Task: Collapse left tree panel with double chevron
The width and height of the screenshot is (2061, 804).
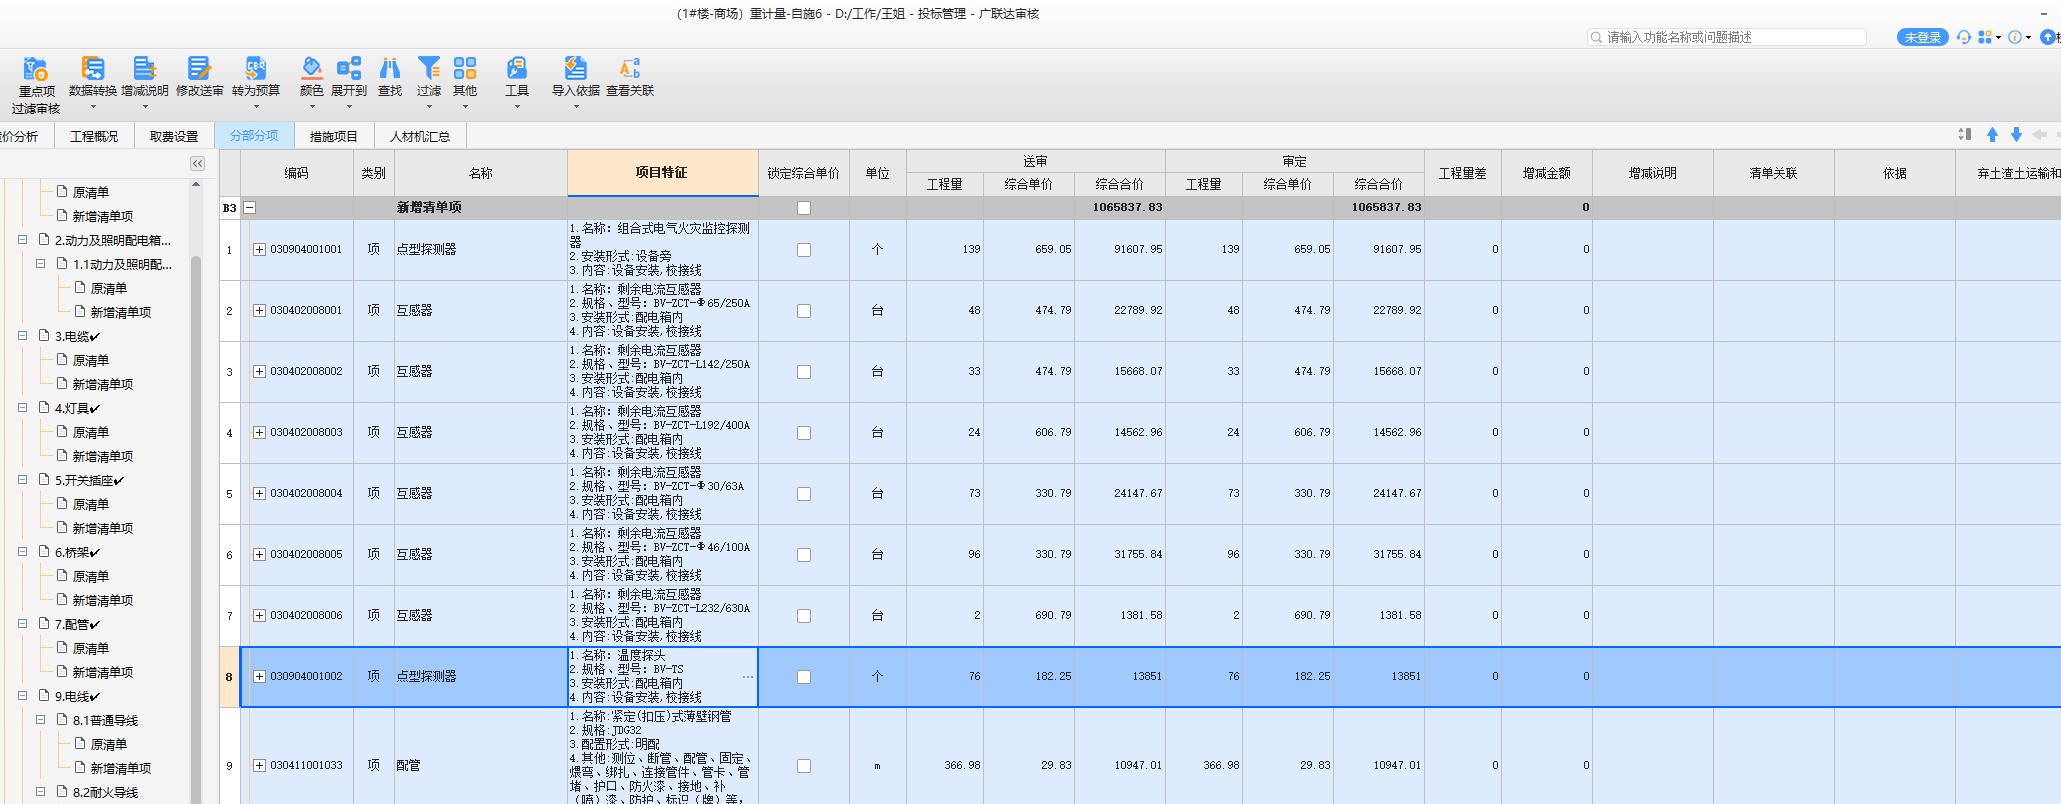Action: click(x=197, y=163)
